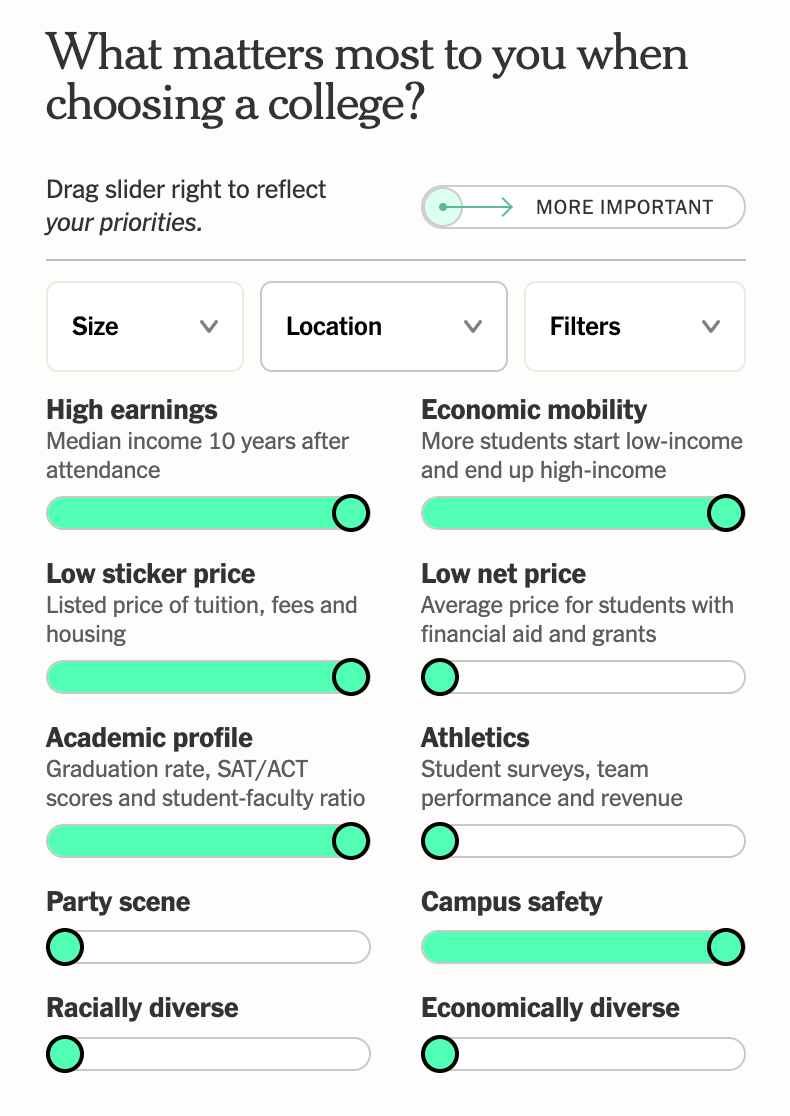Click the Racially diverse slider handle
Viewport: 790px width, 1116px height.
65,1054
